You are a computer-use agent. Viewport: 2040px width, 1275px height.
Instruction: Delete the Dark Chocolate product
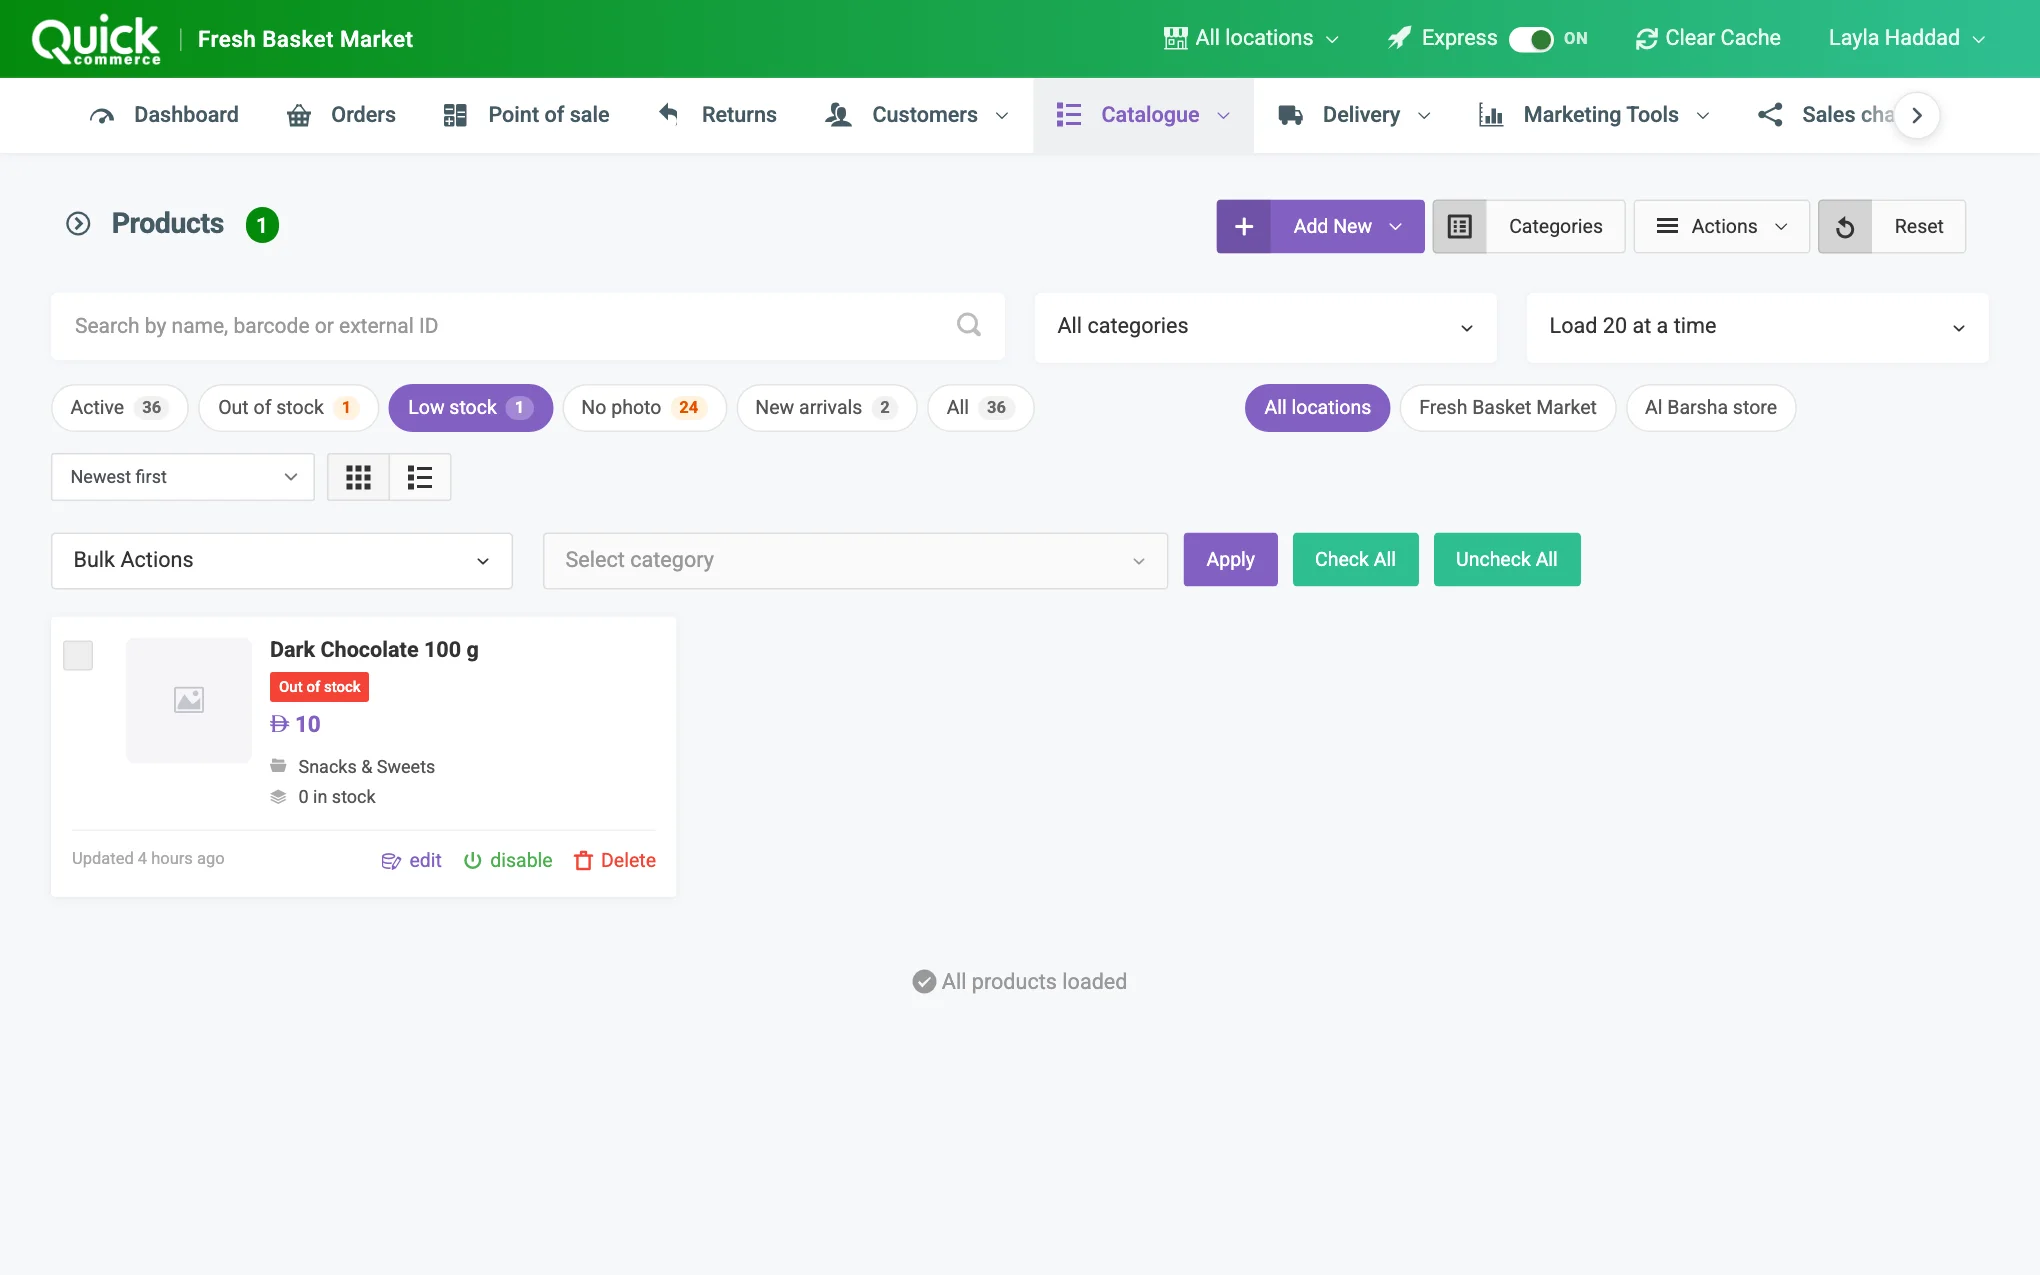(x=615, y=860)
